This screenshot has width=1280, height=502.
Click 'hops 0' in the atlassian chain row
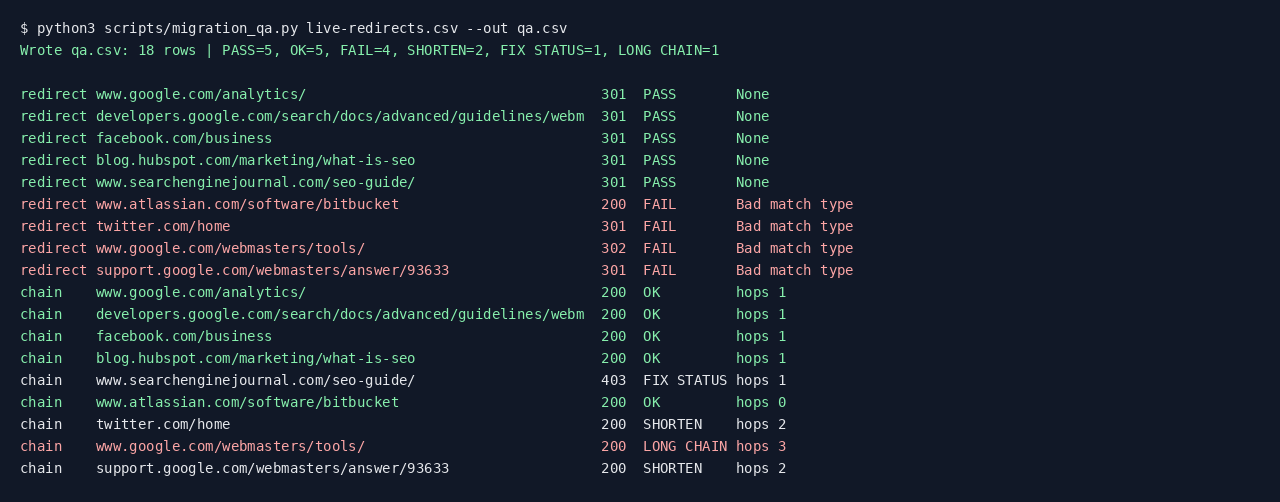click(761, 402)
